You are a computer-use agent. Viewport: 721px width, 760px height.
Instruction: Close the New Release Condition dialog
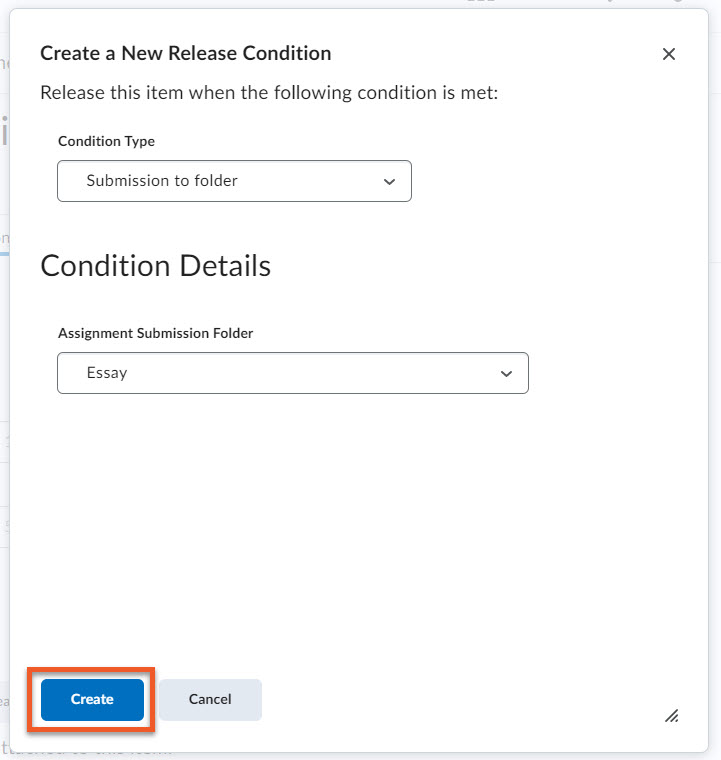[669, 54]
